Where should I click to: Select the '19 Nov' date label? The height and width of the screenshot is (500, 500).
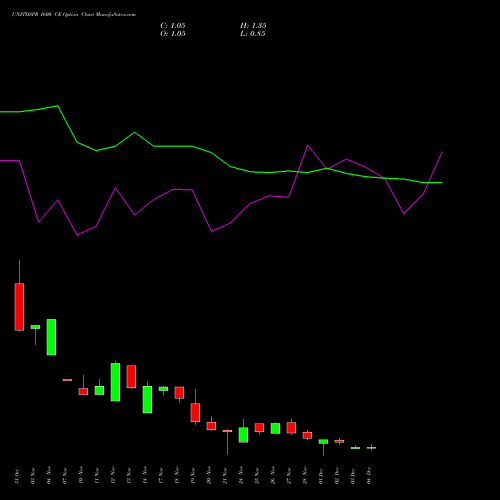click(x=193, y=476)
